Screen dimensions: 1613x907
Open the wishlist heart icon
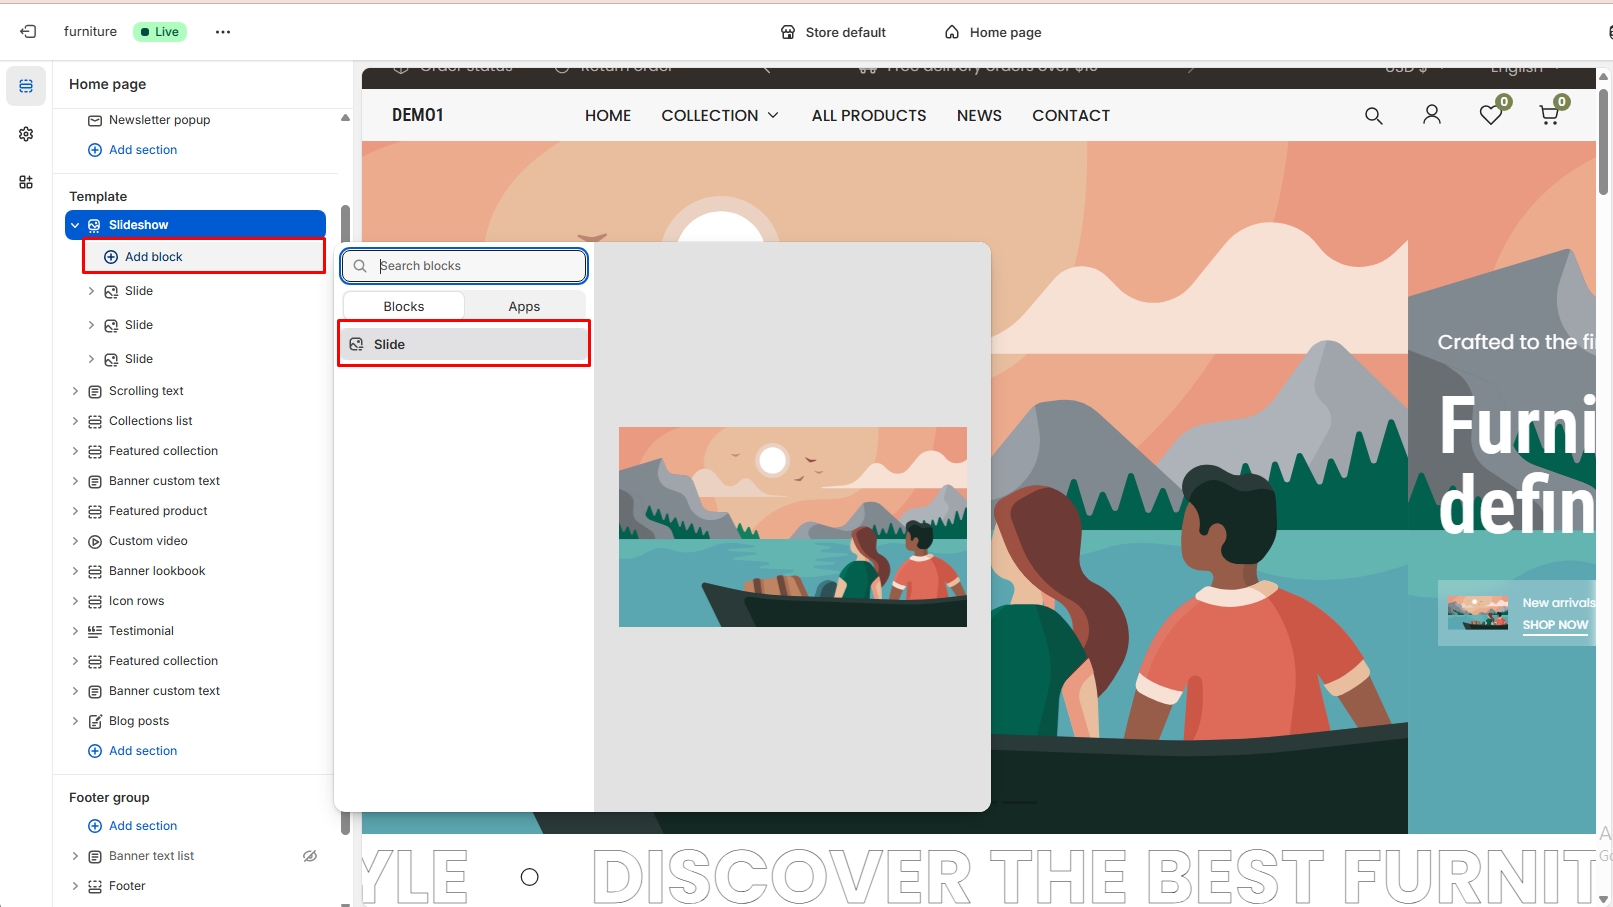tap(1490, 116)
